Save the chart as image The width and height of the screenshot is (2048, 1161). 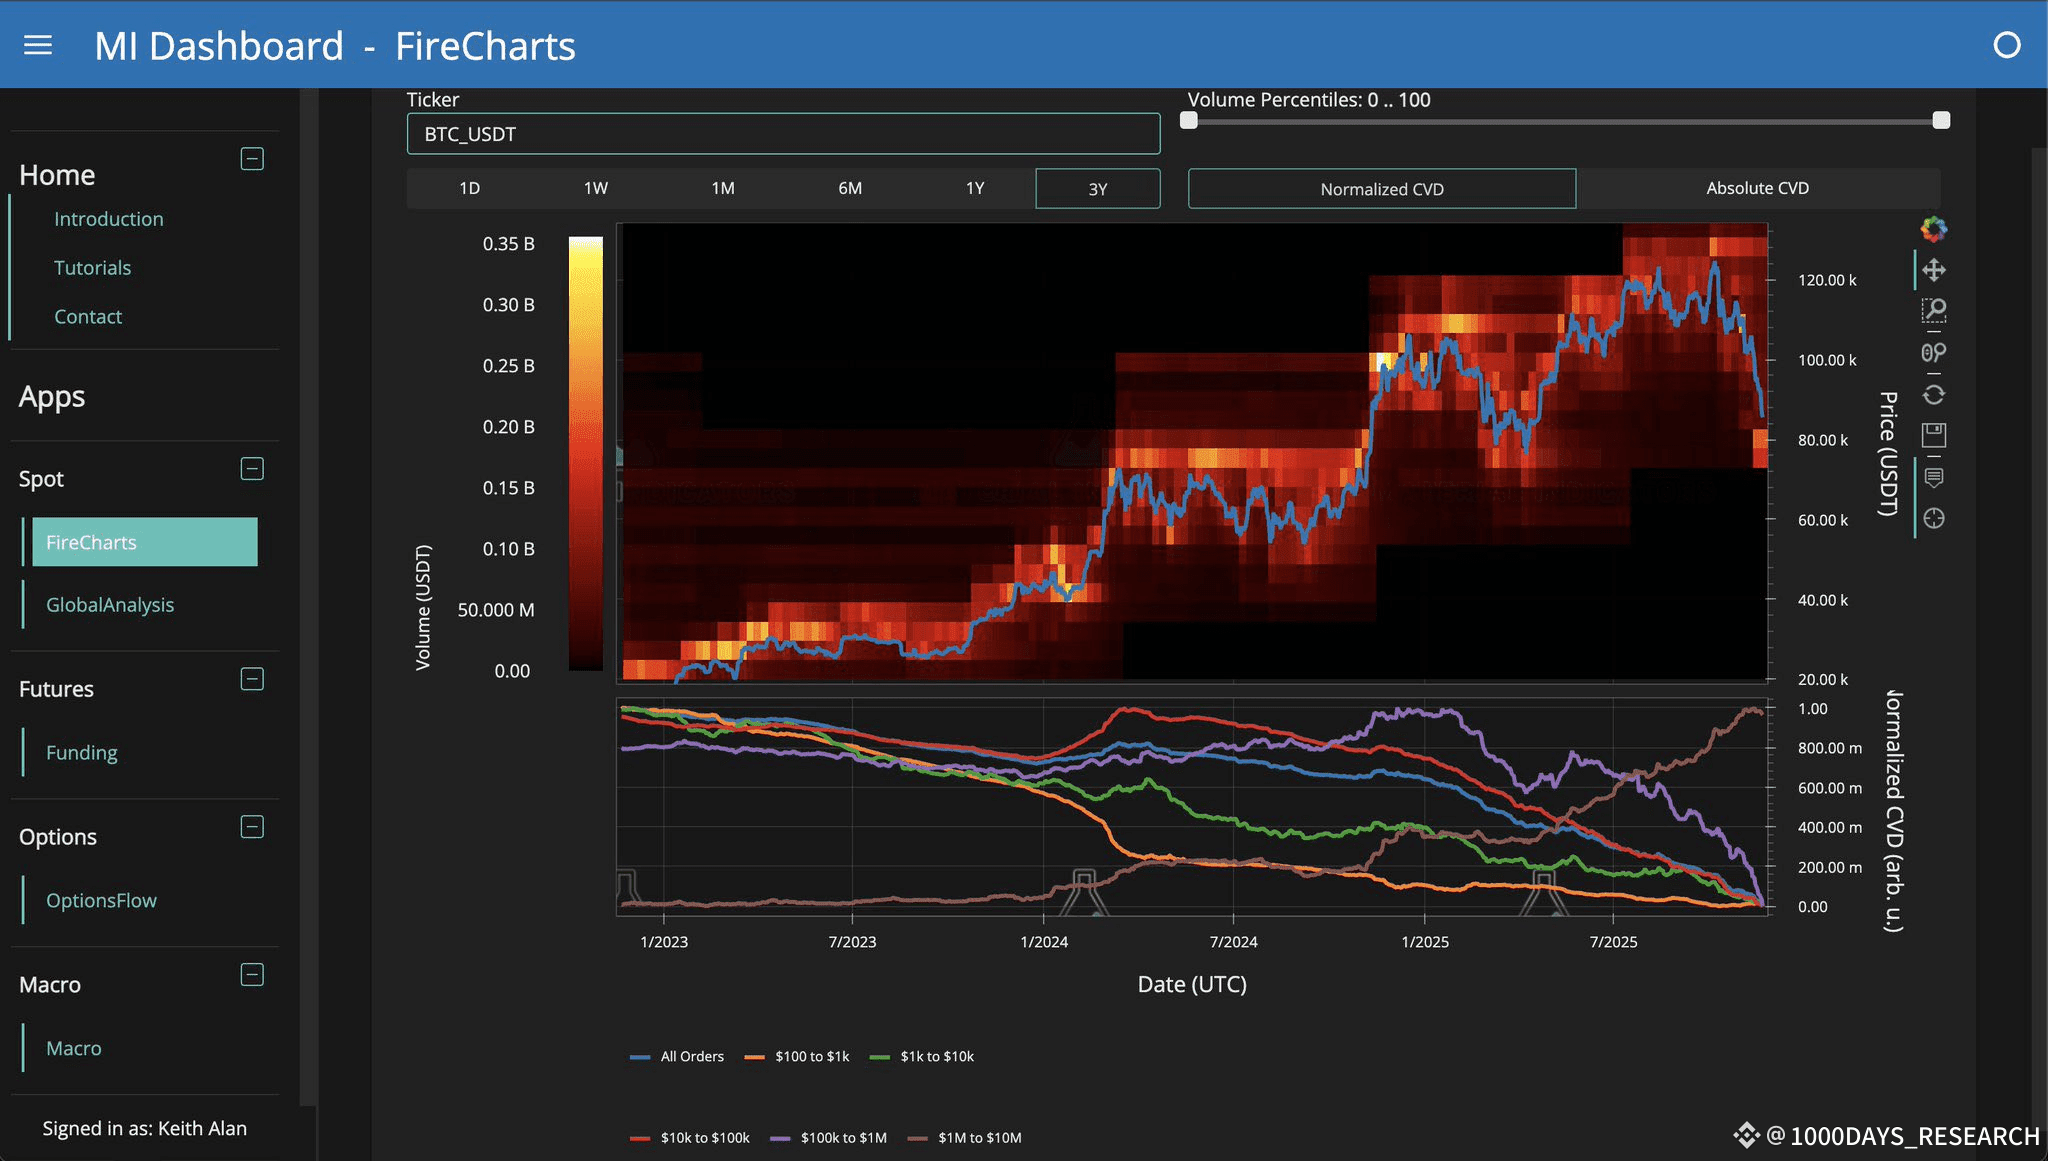point(1934,435)
